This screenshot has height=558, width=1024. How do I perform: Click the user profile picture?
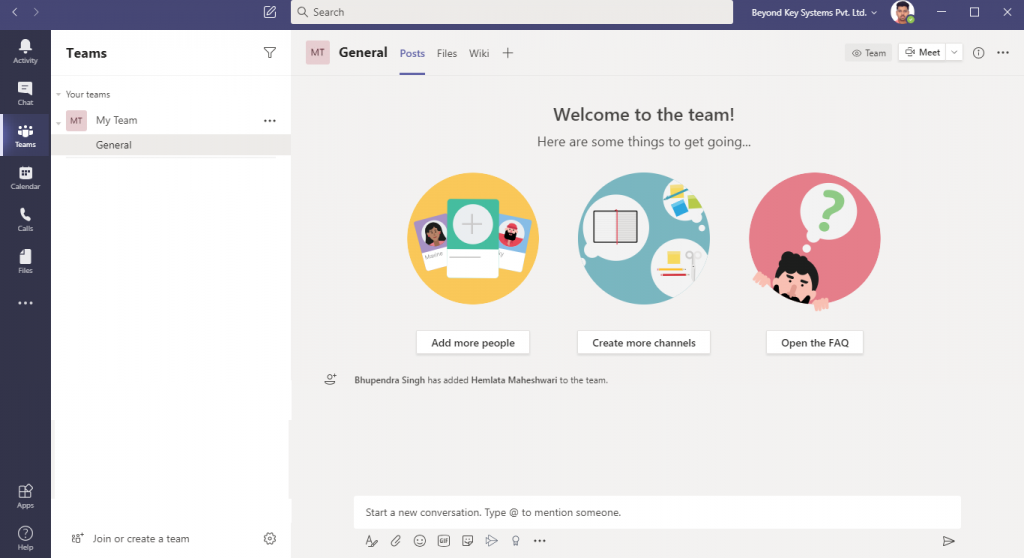coord(903,12)
